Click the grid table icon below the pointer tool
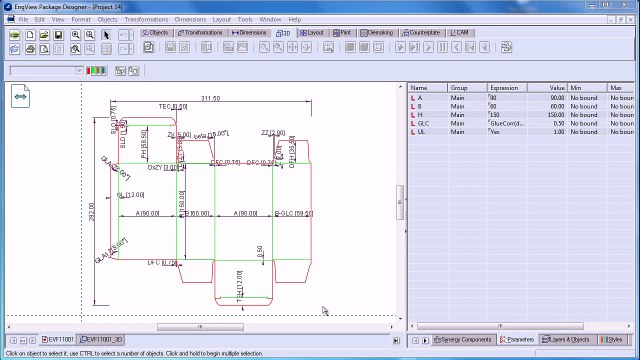Image resolution: width=640 pixels, height=360 pixels. point(106,49)
